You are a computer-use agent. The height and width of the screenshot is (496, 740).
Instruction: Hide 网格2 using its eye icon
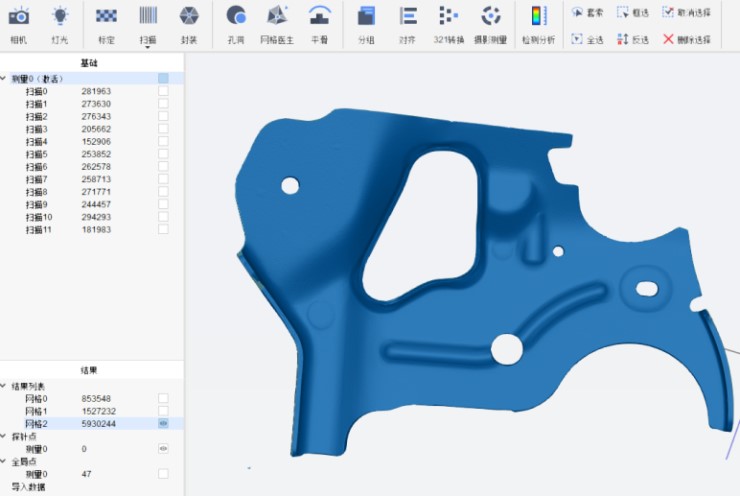coord(163,424)
